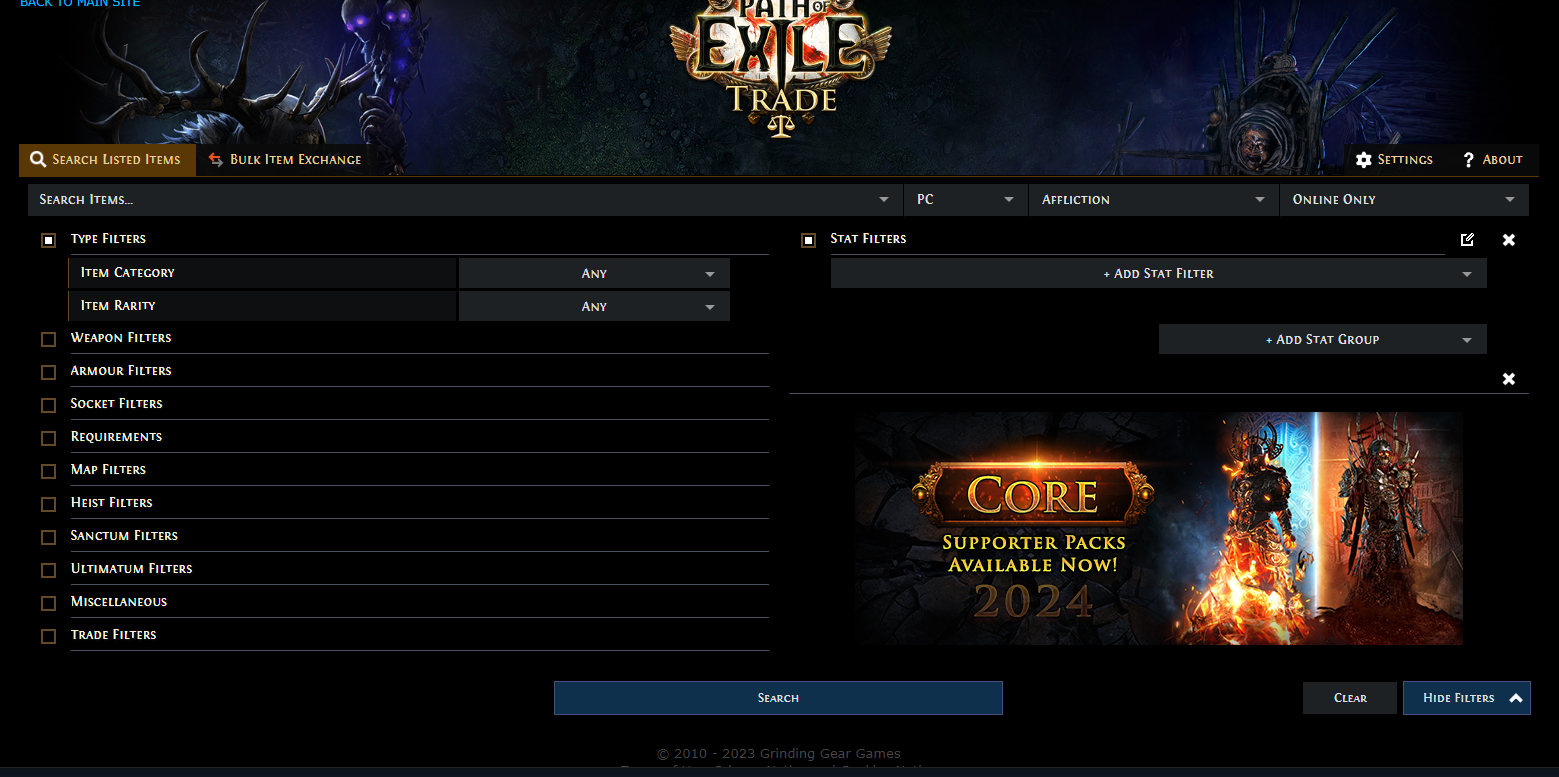Focus the Search Items field
The width and height of the screenshot is (1559, 777).
point(465,200)
